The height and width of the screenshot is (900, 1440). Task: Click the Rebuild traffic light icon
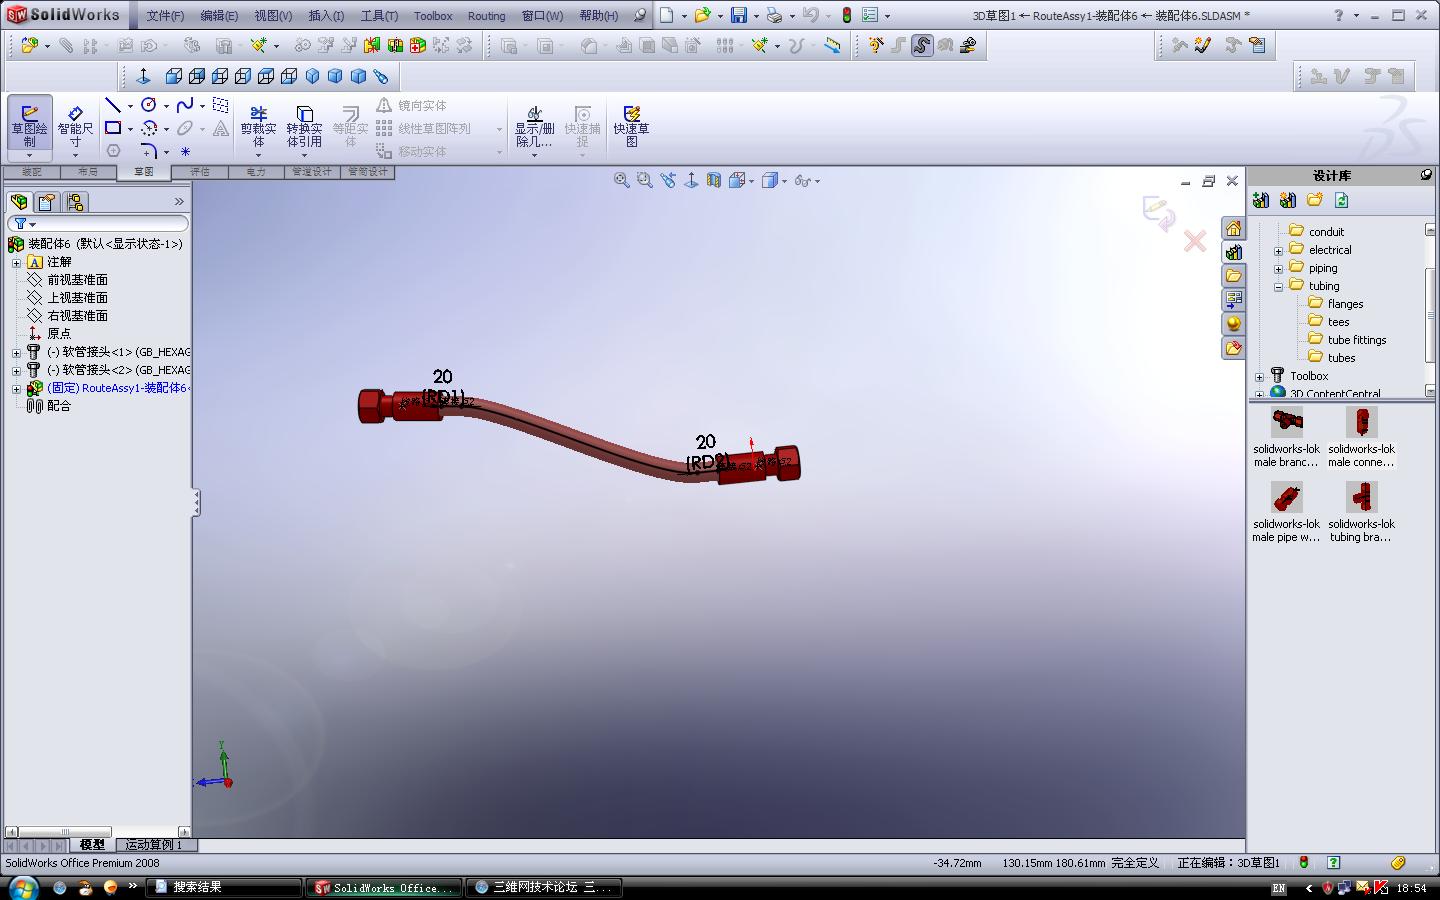[x=847, y=15]
